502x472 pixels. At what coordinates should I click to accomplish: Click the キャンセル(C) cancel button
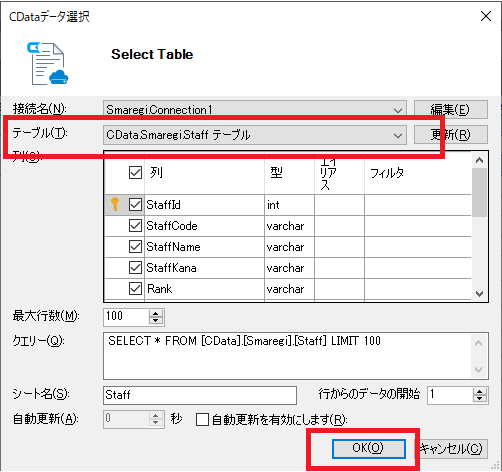click(451, 449)
